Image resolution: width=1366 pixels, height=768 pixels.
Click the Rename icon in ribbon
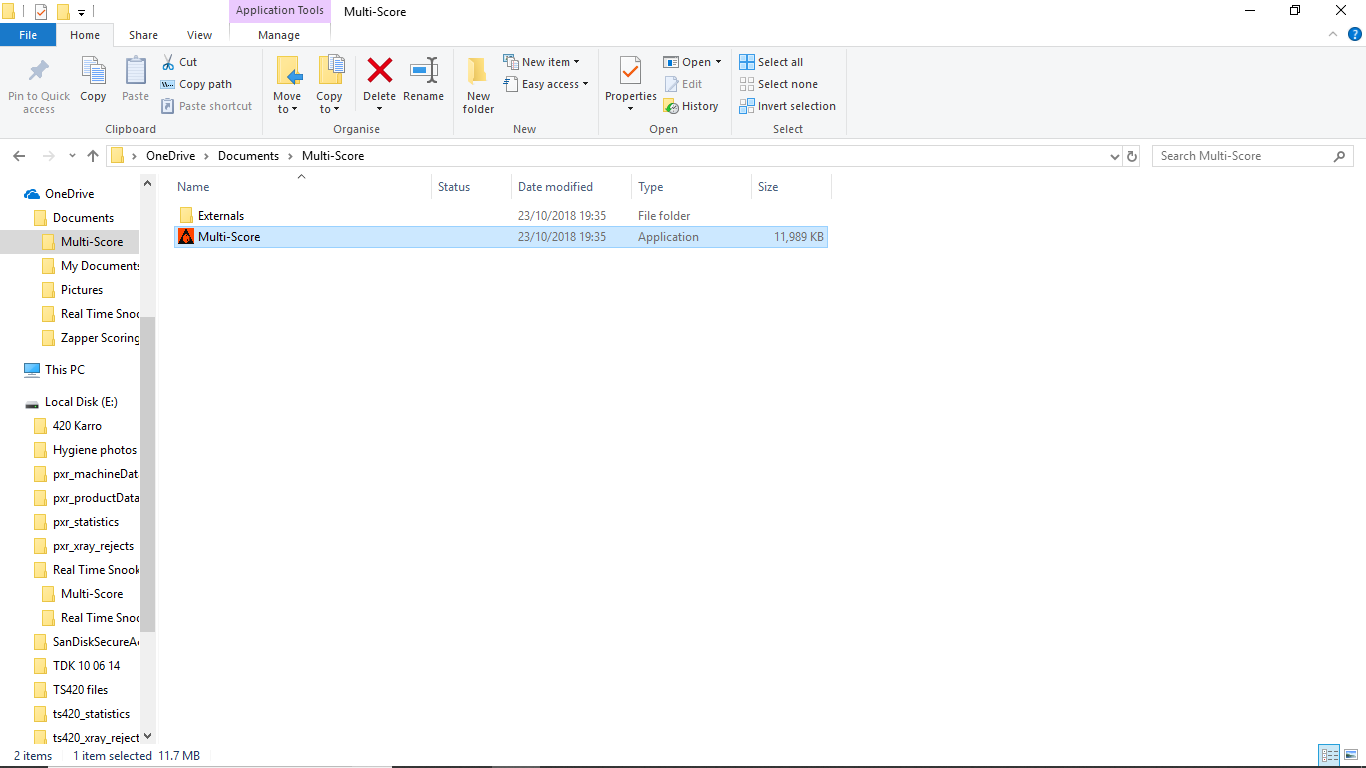(x=423, y=72)
